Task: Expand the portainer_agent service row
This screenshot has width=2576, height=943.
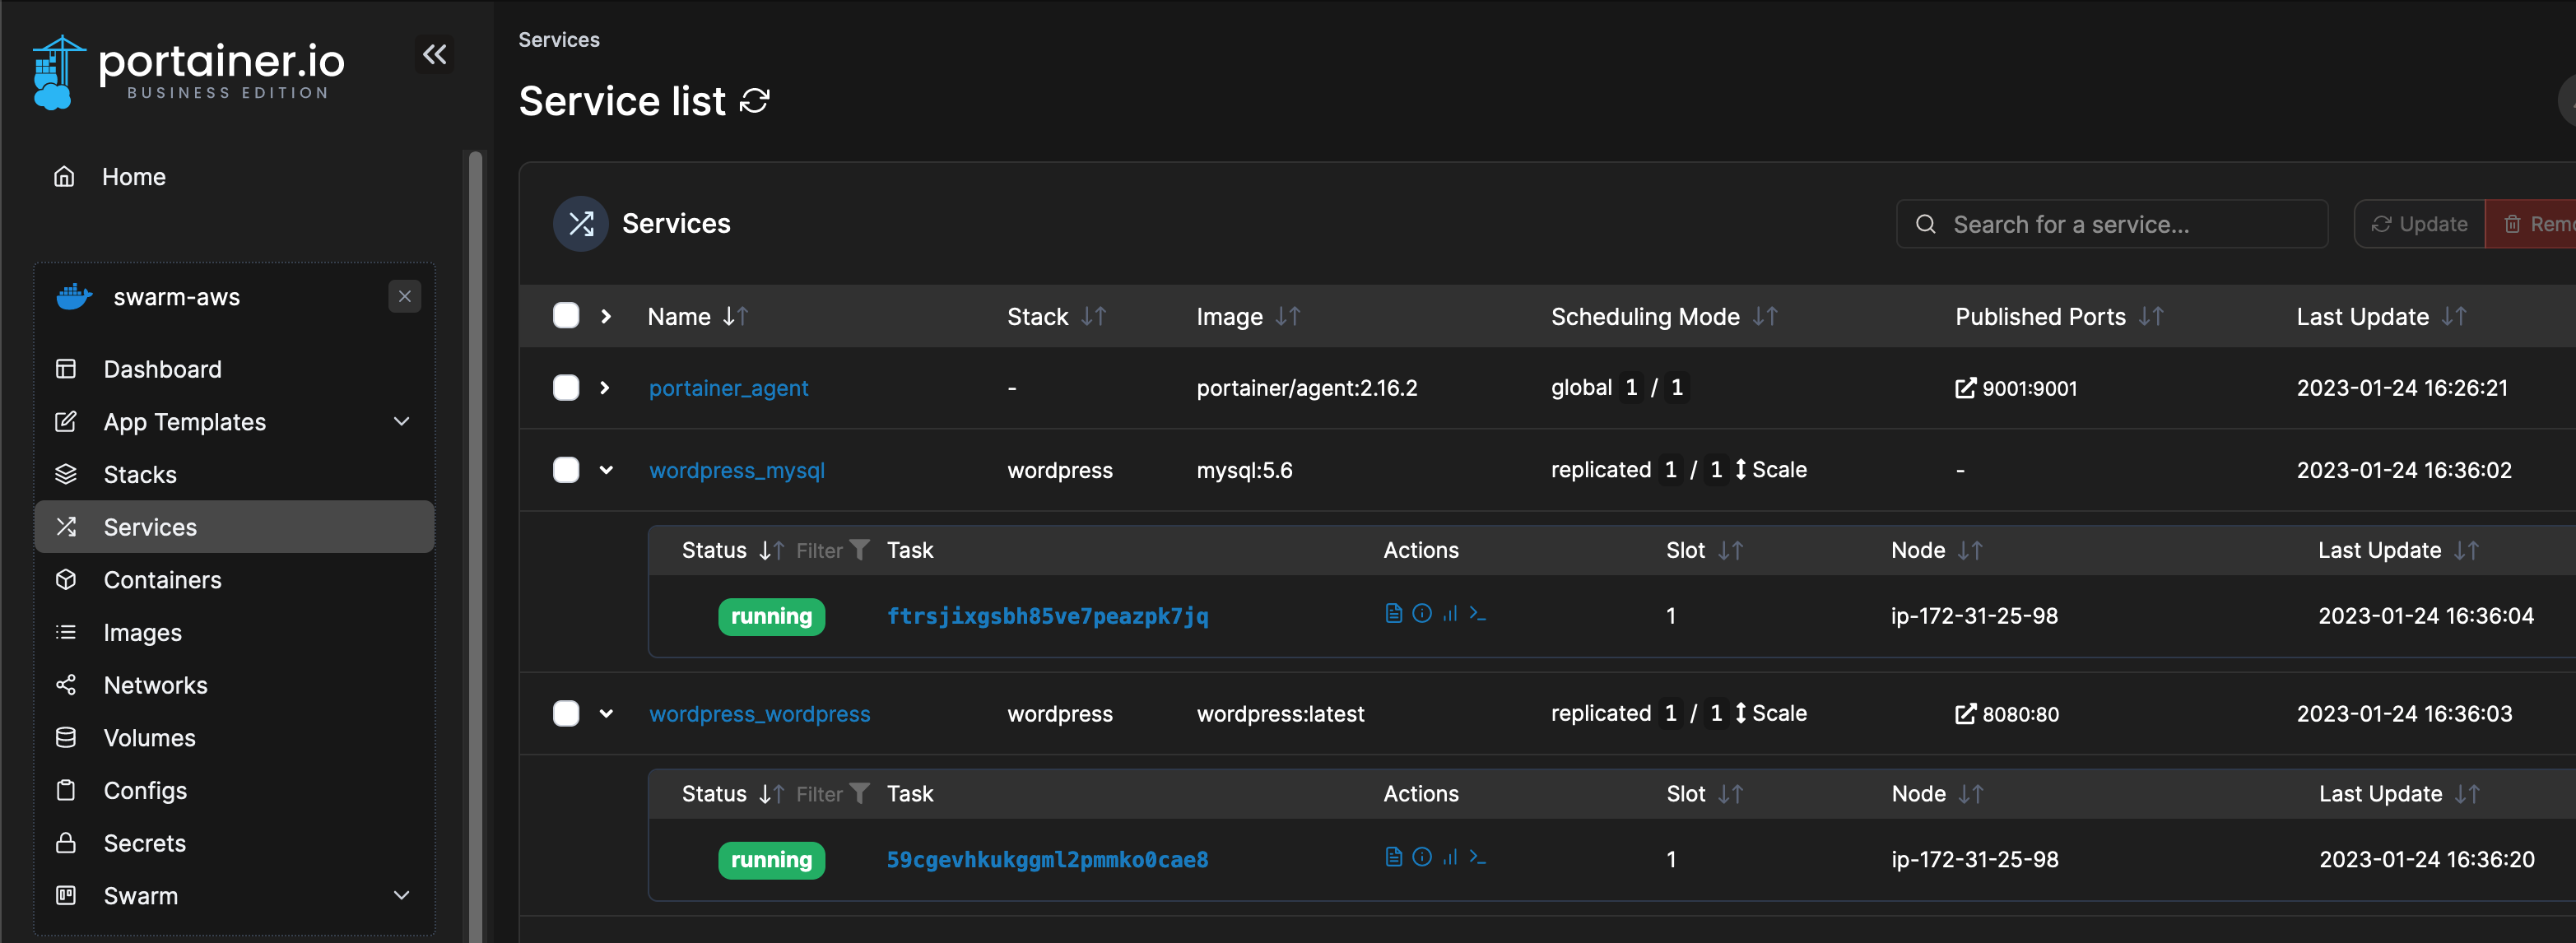Action: (x=607, y=388)
